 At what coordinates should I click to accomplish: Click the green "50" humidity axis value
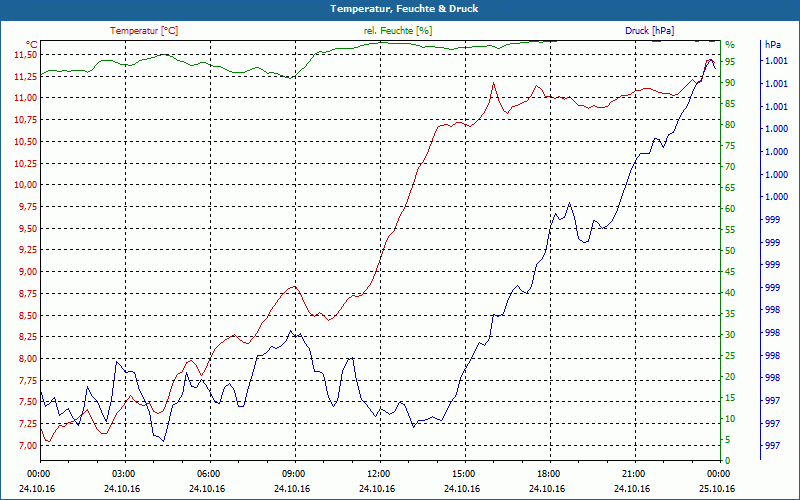click(x=730, y=251)
